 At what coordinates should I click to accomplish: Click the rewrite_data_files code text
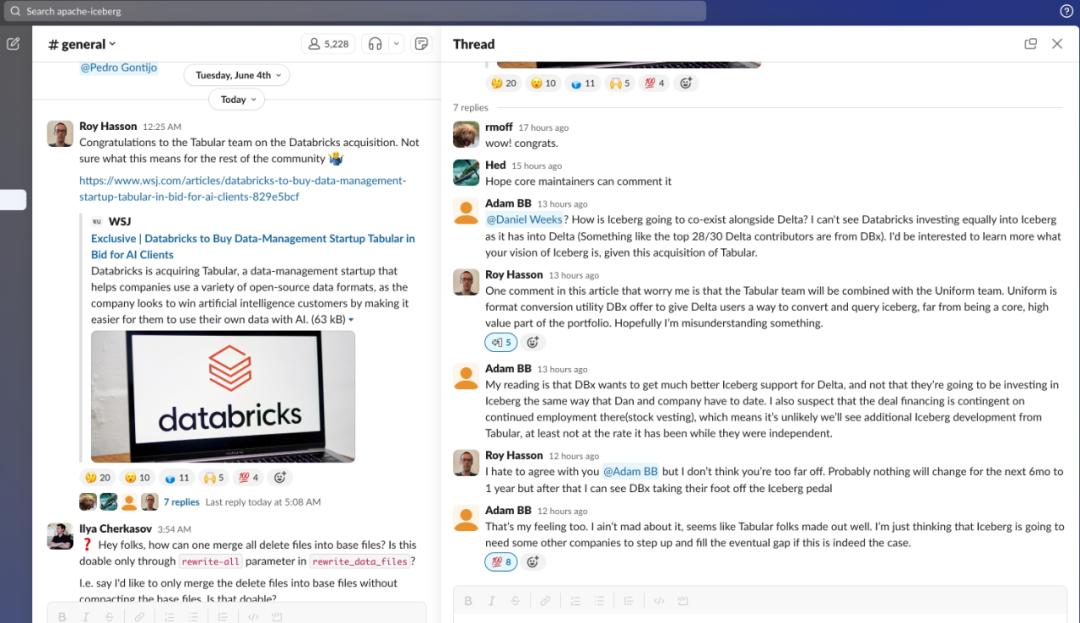[360, 562]
